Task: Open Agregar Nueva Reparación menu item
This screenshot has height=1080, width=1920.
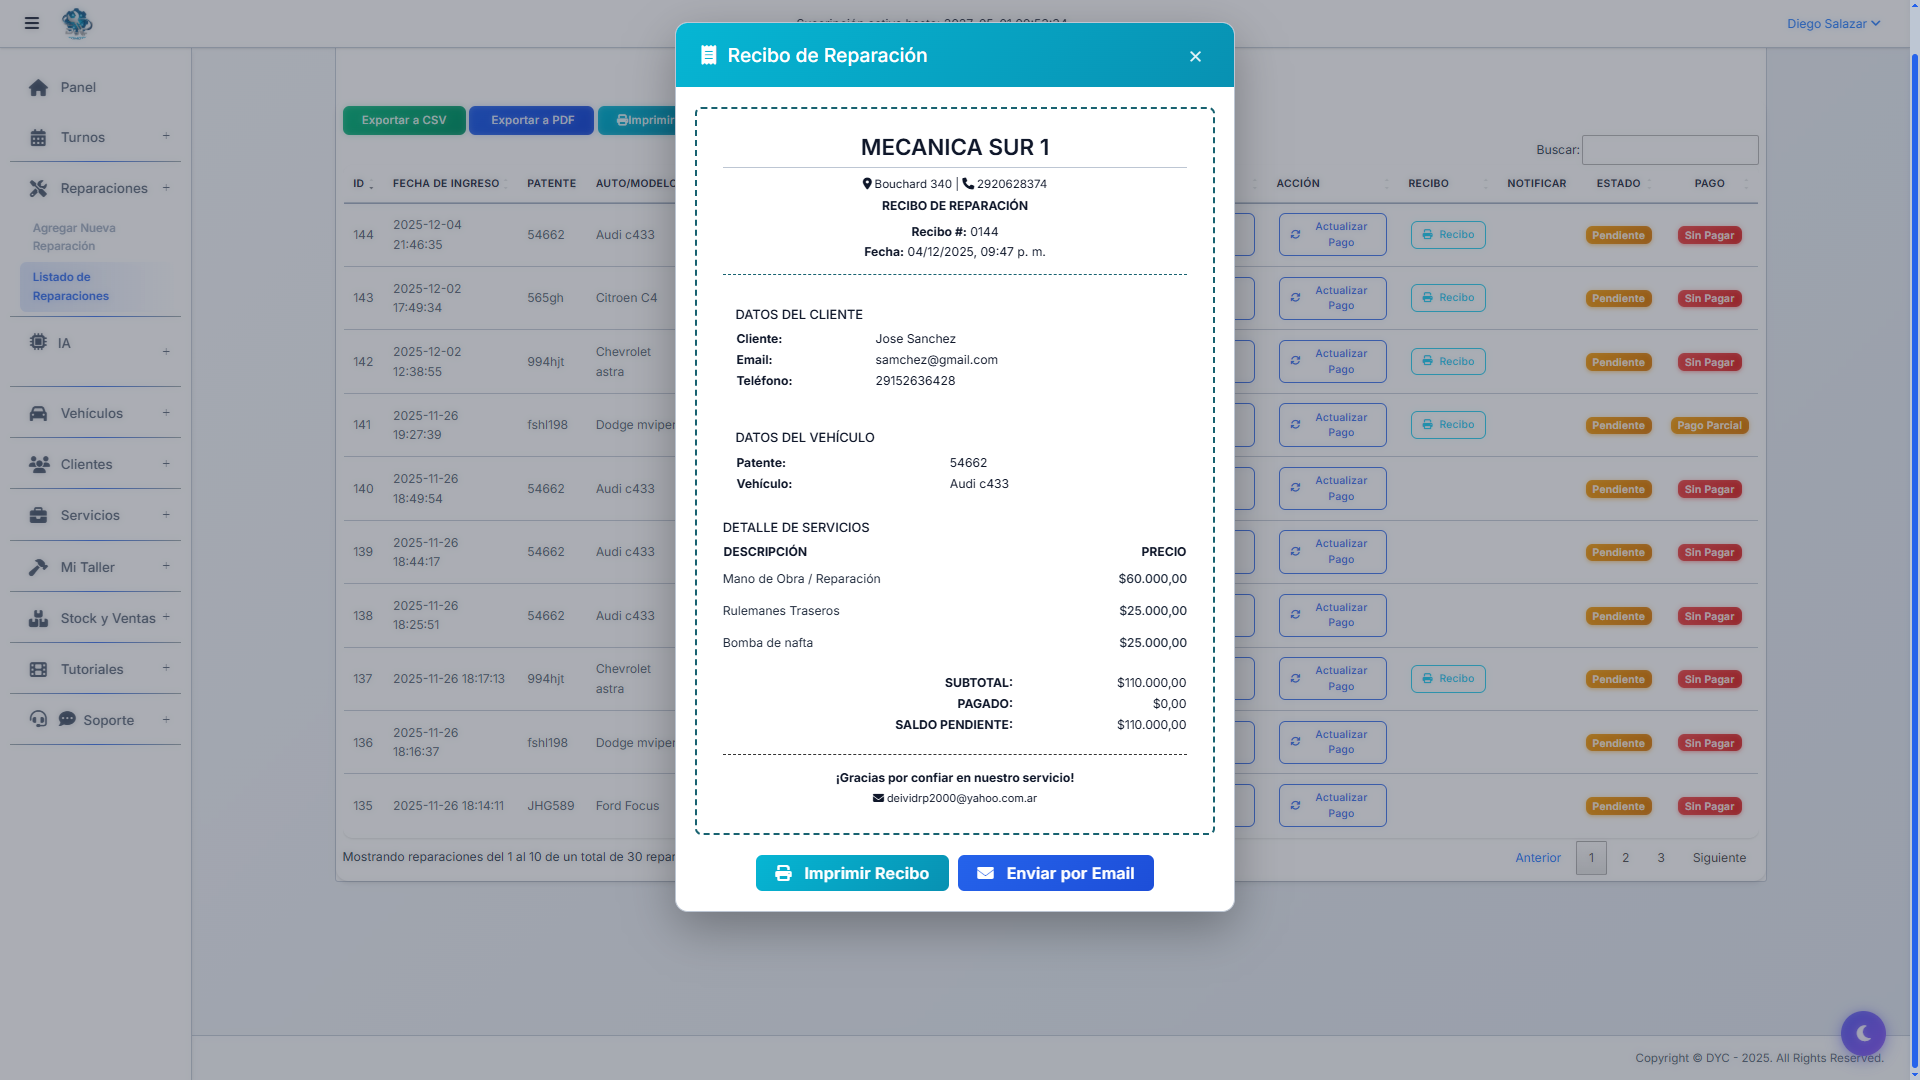Action: tap(74, 237)
